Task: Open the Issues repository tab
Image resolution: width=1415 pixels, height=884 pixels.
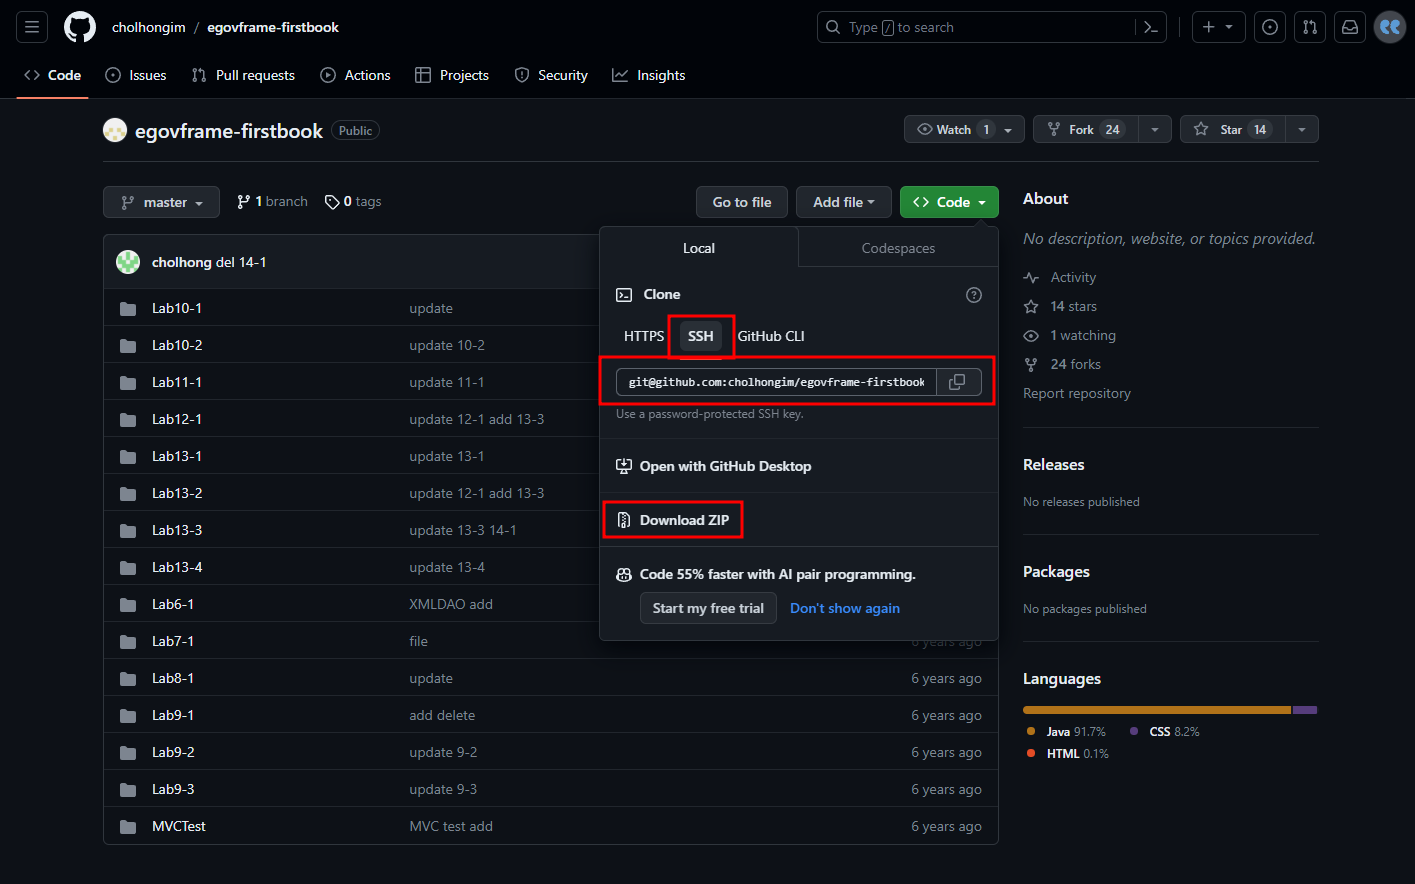Action: click(x=136, y=75)
